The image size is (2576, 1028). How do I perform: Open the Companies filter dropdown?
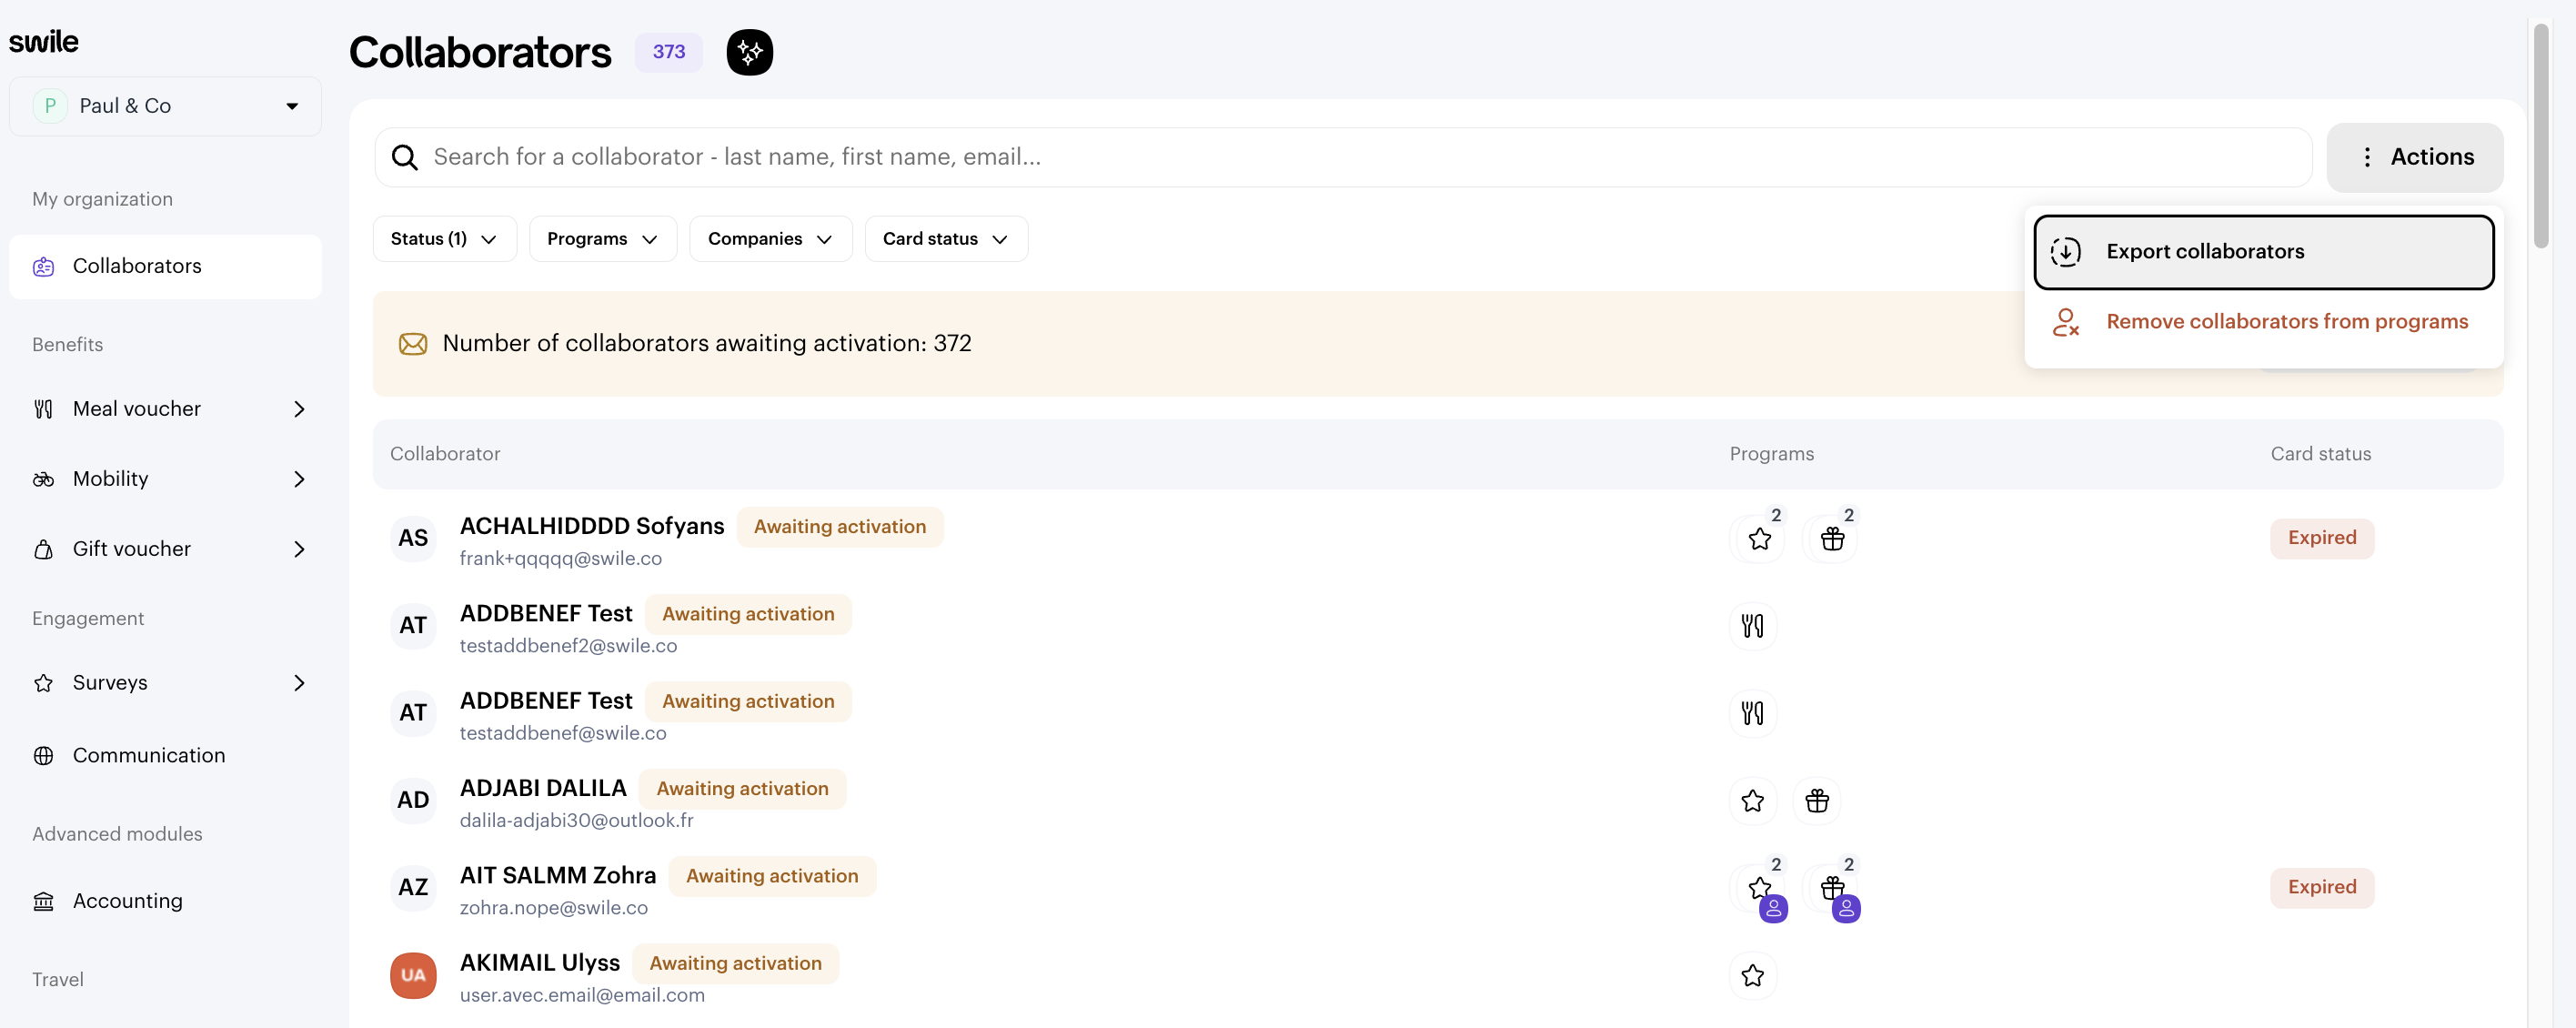click(770, 239)
